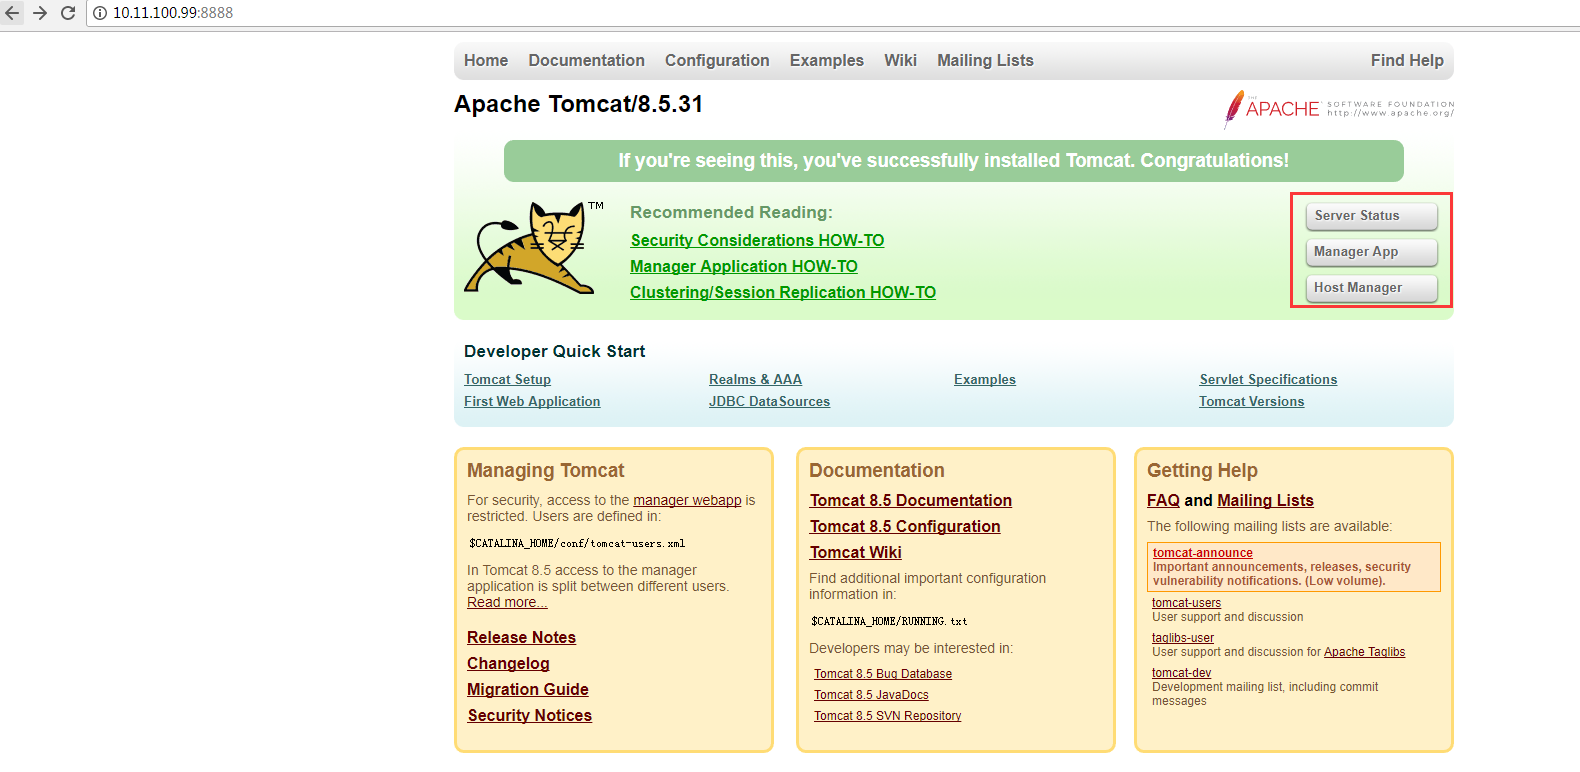Open Manager Application HOW-TO link

coord(744,266)
